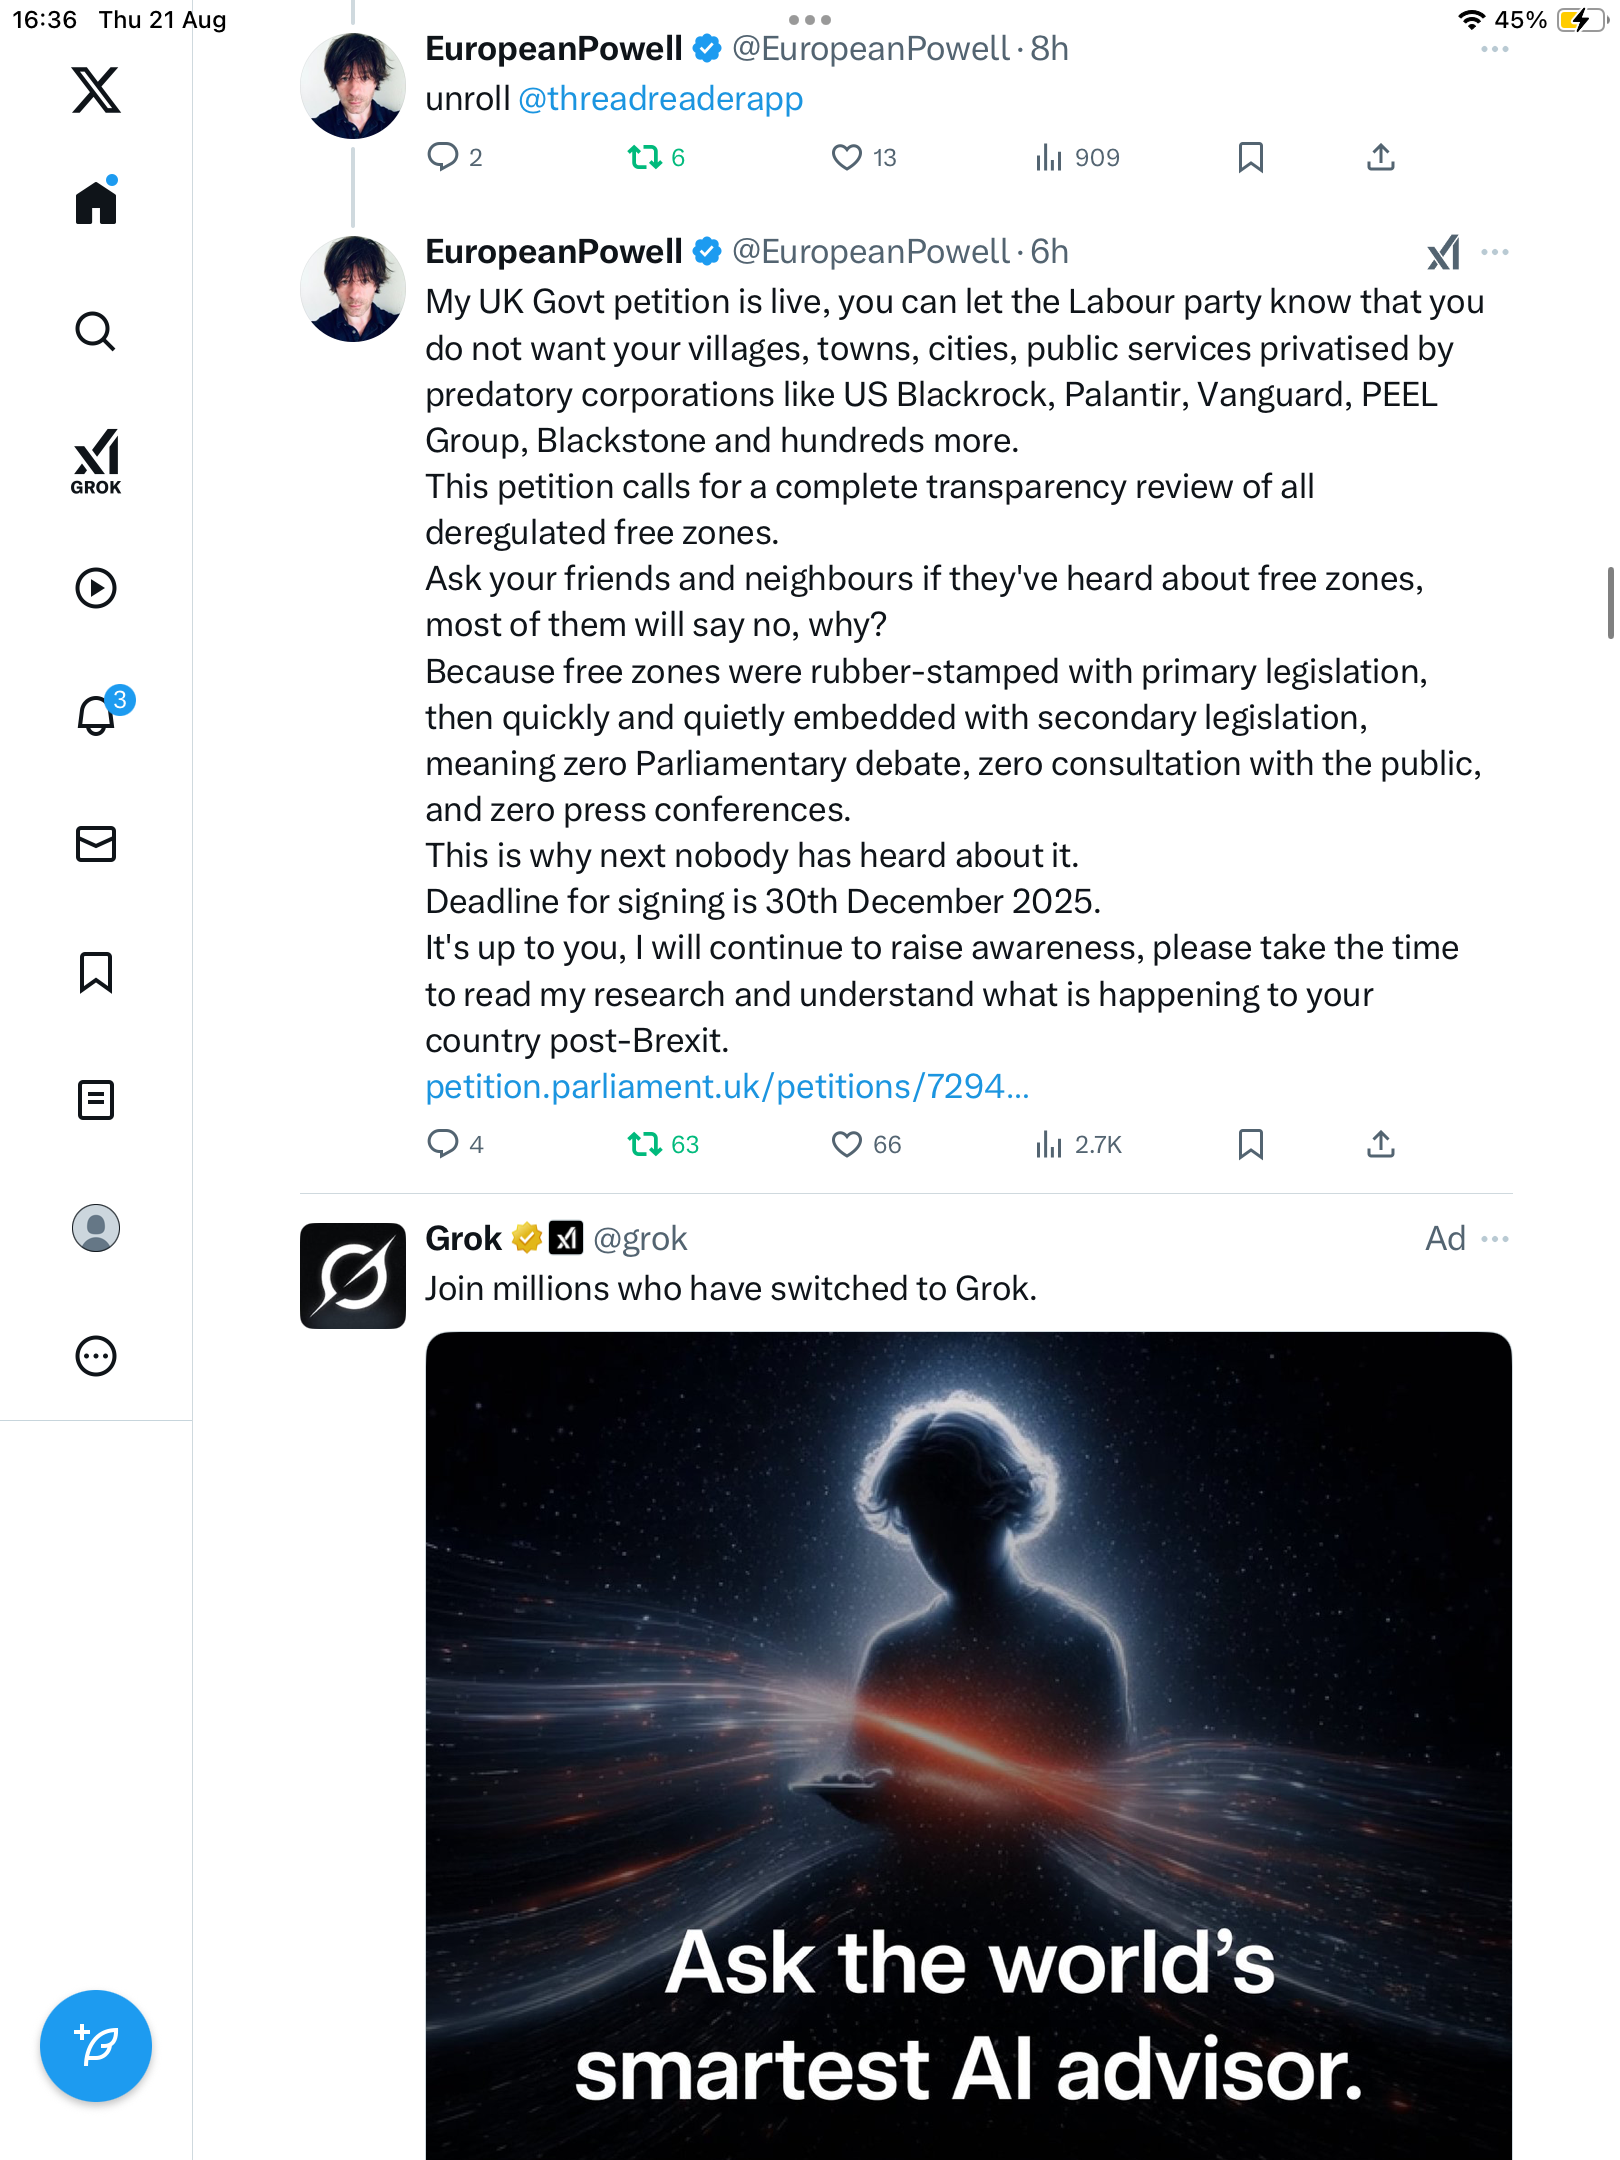Tap the compose new post button
1620x2160 pixels.
pyautogui.click(x=96, y=2046)
